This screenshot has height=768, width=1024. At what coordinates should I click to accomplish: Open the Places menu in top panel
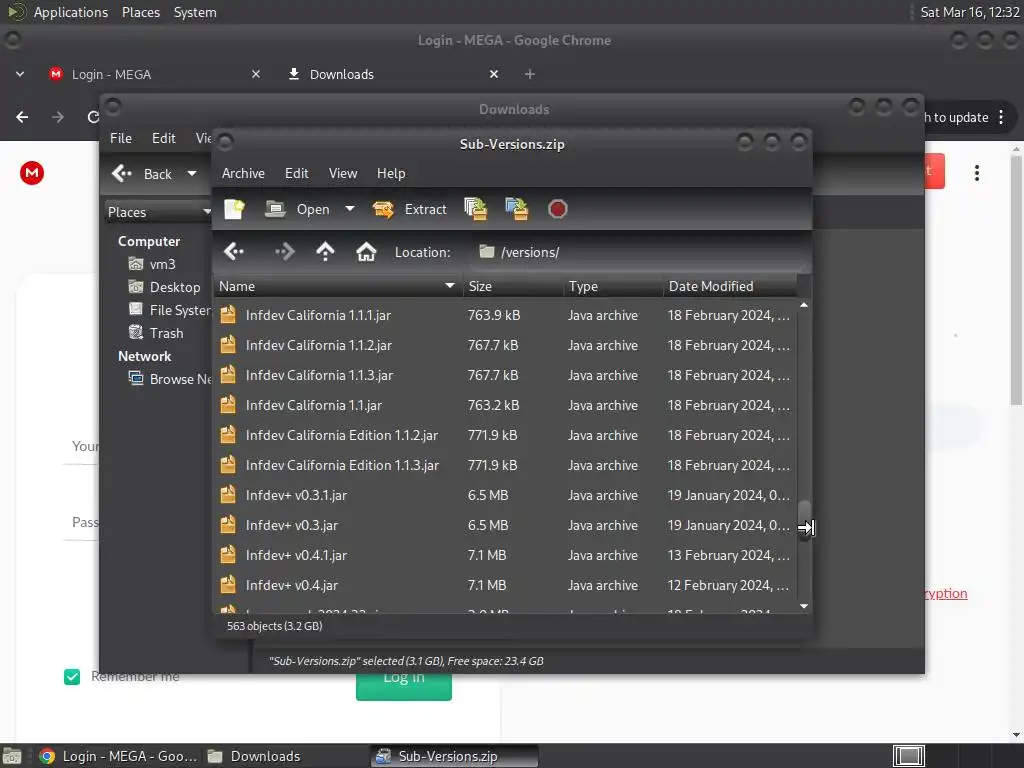[140, 12]
